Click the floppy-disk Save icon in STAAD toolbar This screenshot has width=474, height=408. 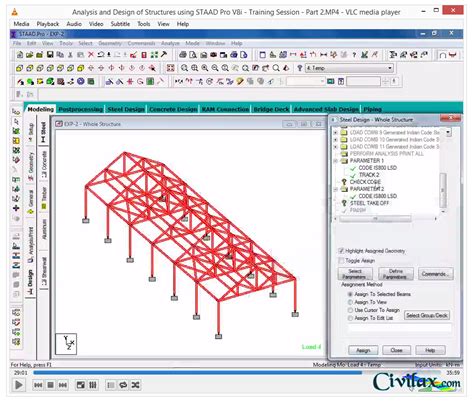[50, 55]
